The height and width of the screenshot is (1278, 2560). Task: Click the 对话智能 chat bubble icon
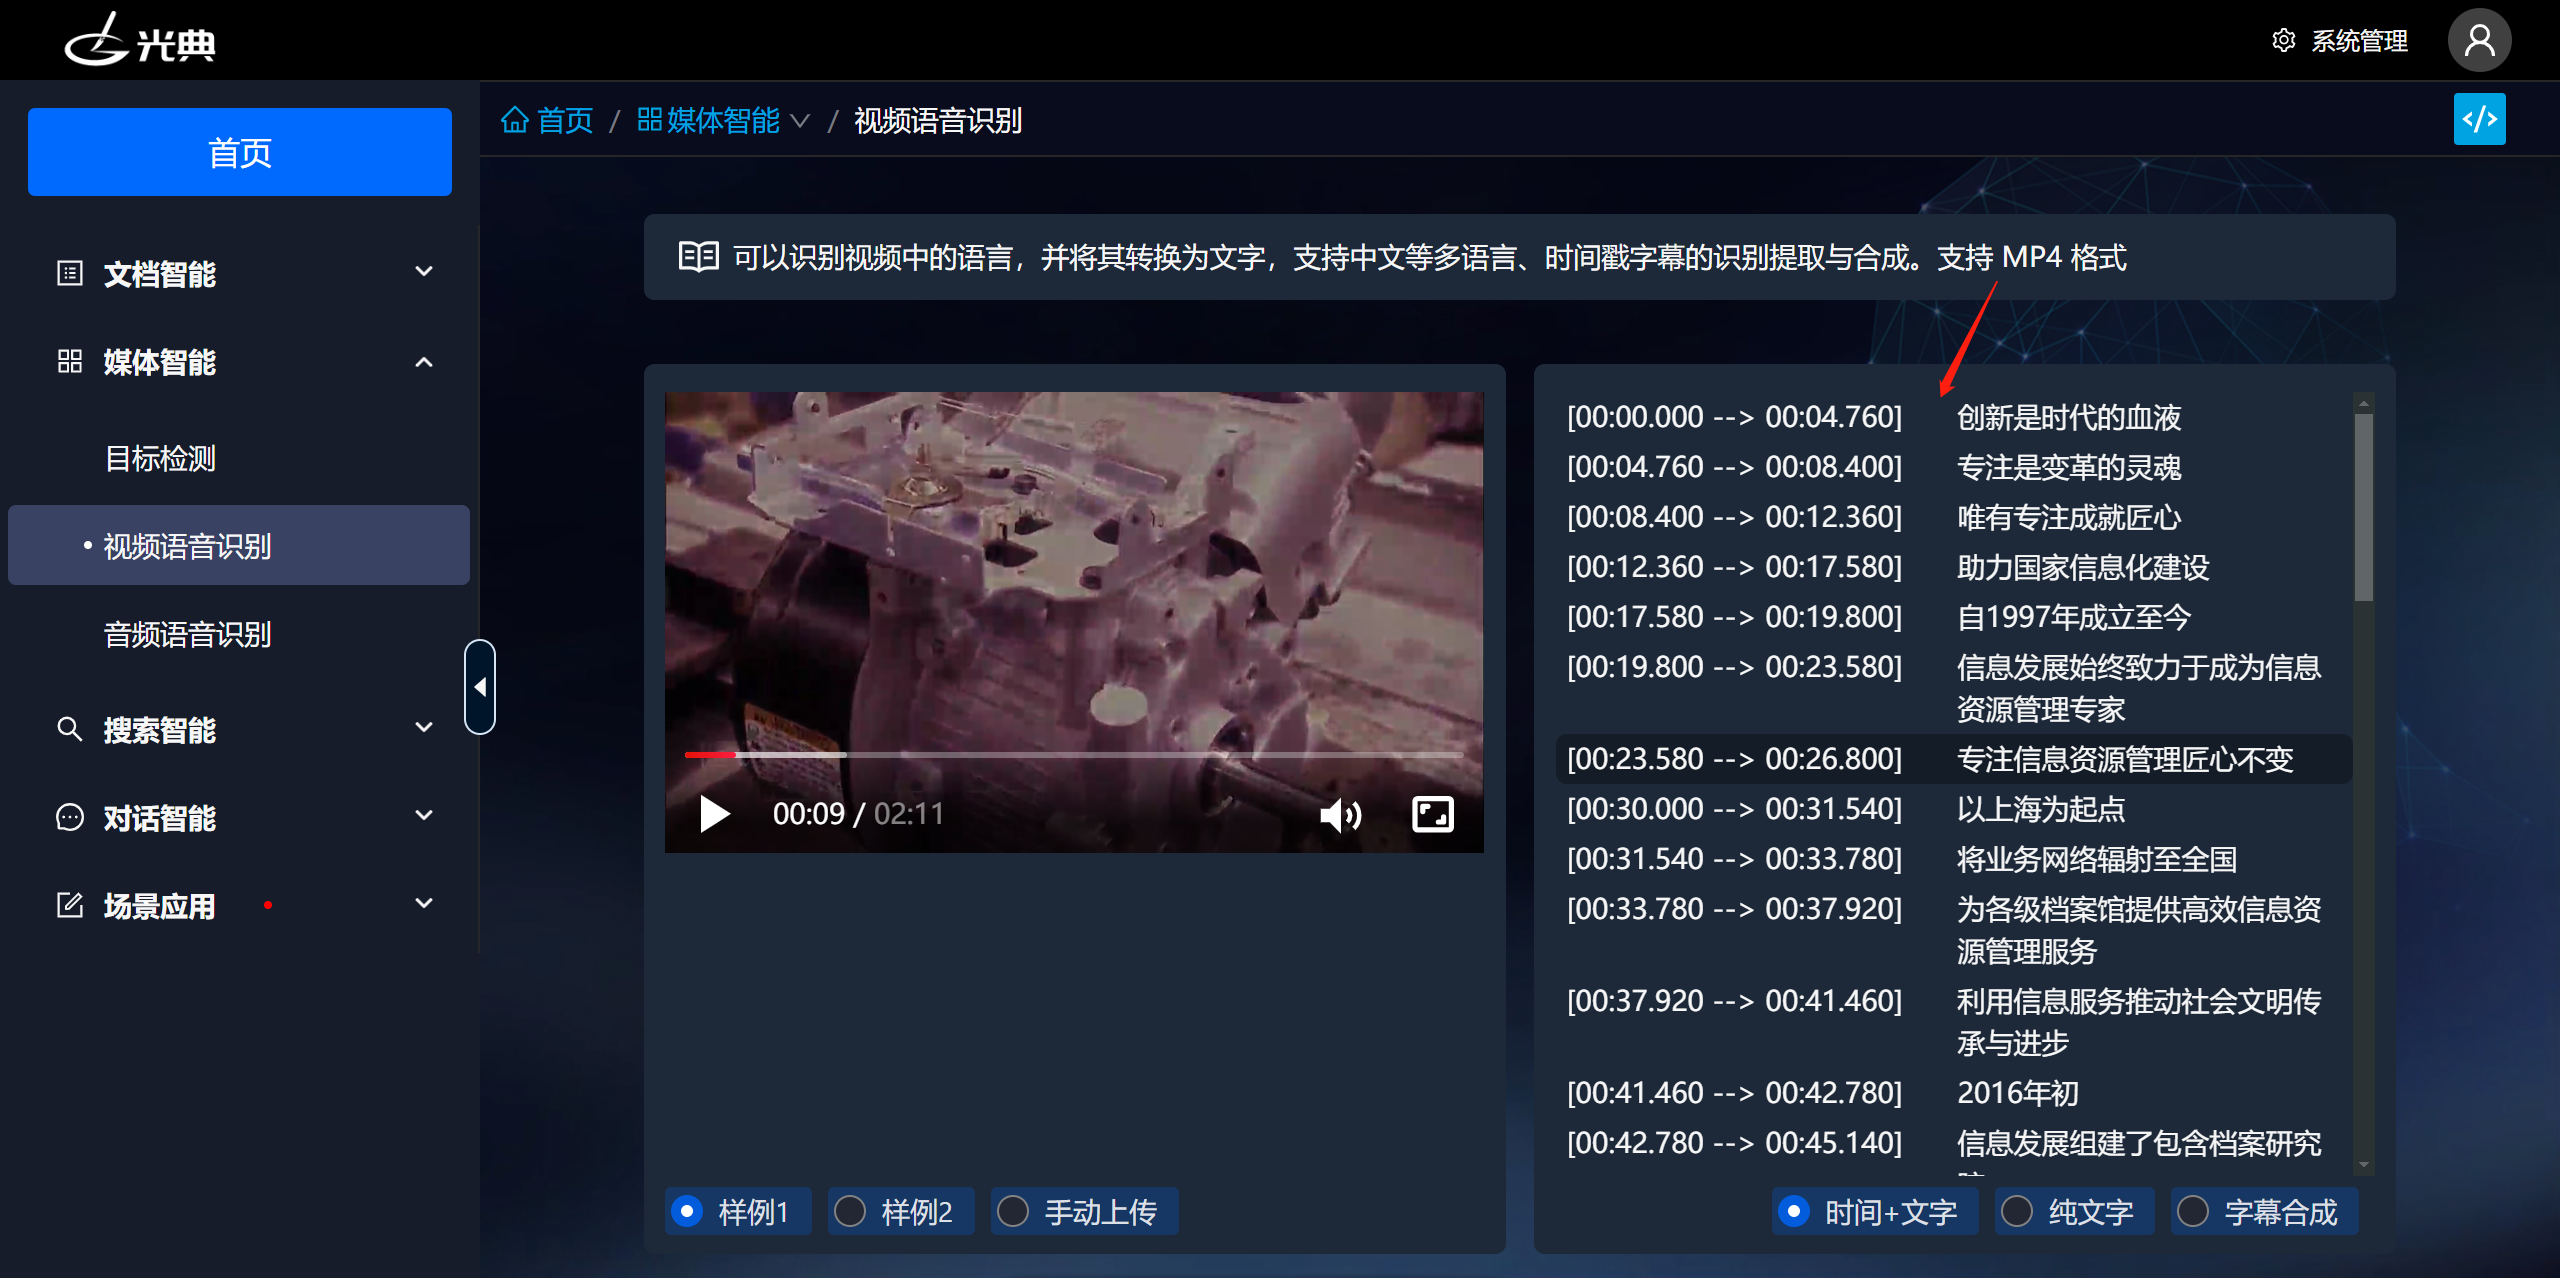70,817
